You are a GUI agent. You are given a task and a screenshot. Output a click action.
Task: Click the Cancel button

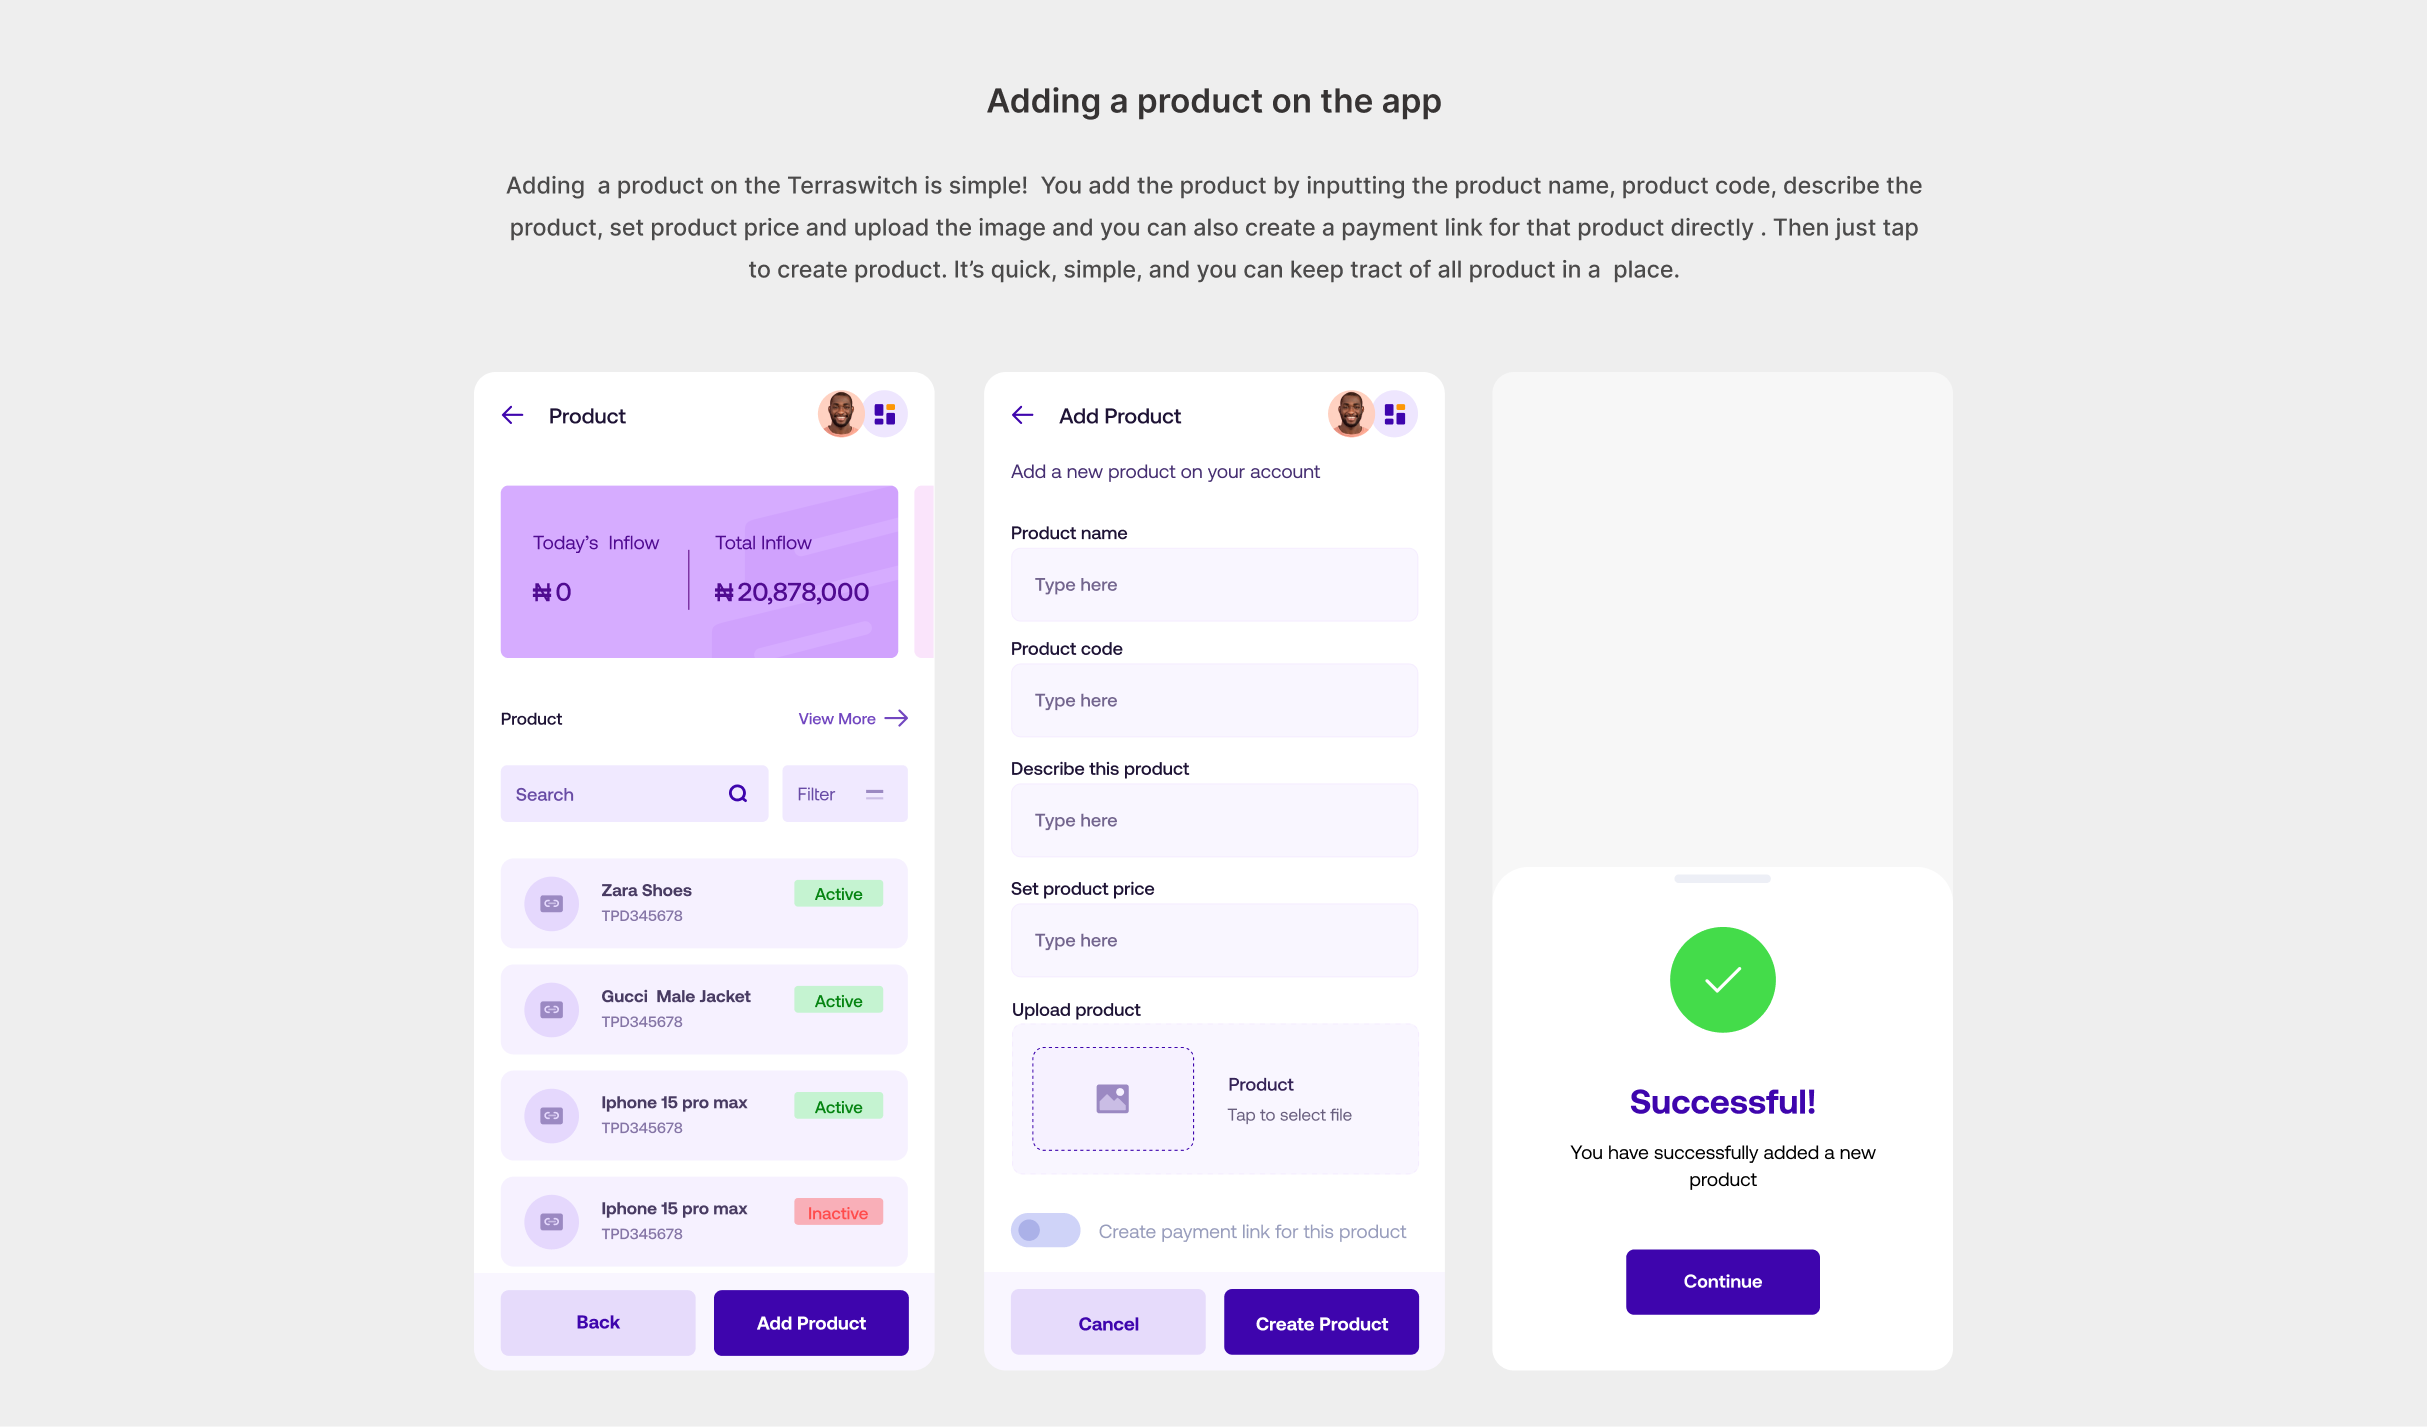(1108, 1323)
